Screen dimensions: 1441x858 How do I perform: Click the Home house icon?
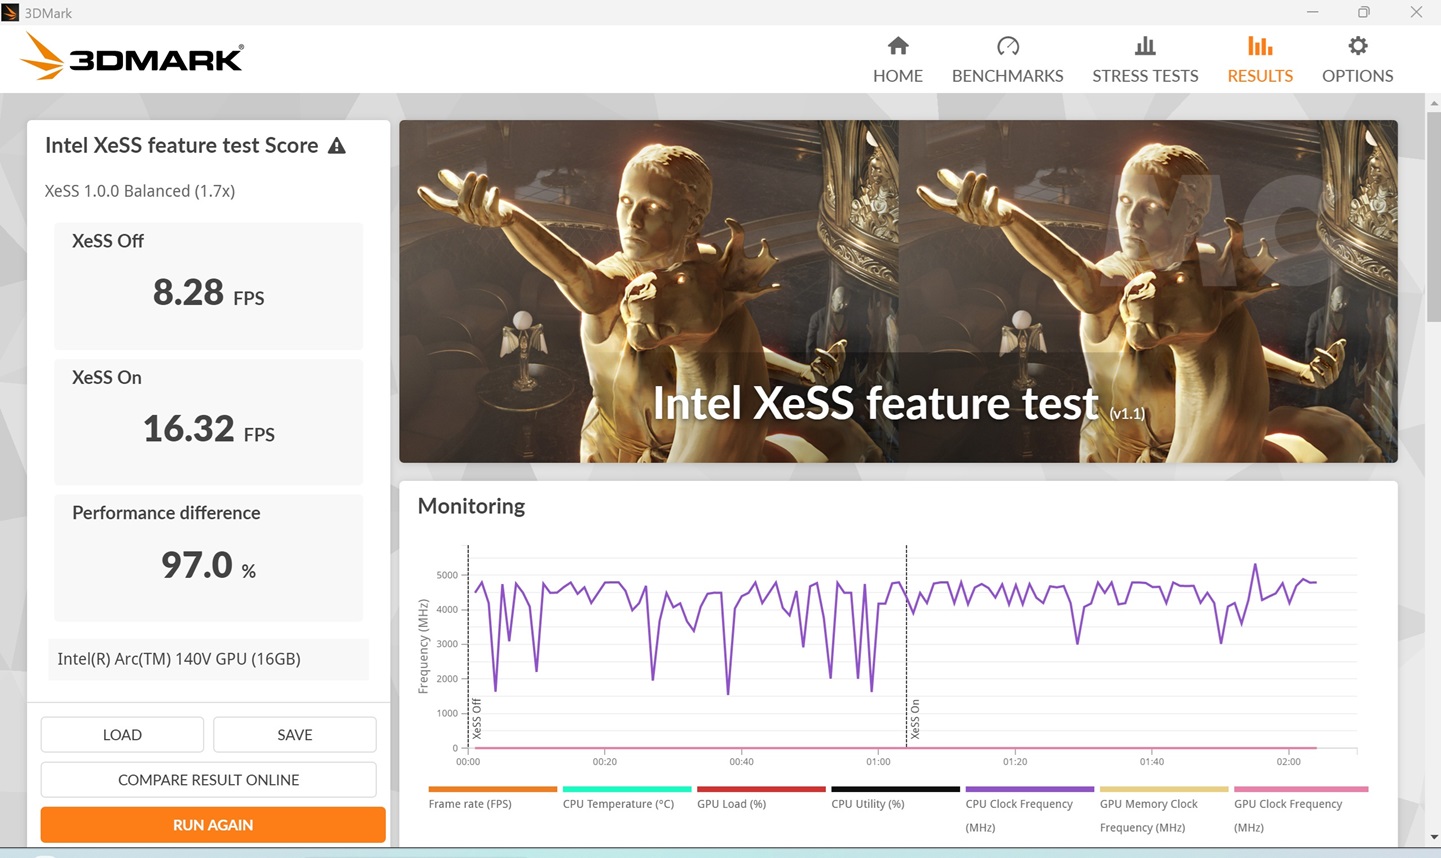pos(898,46)
